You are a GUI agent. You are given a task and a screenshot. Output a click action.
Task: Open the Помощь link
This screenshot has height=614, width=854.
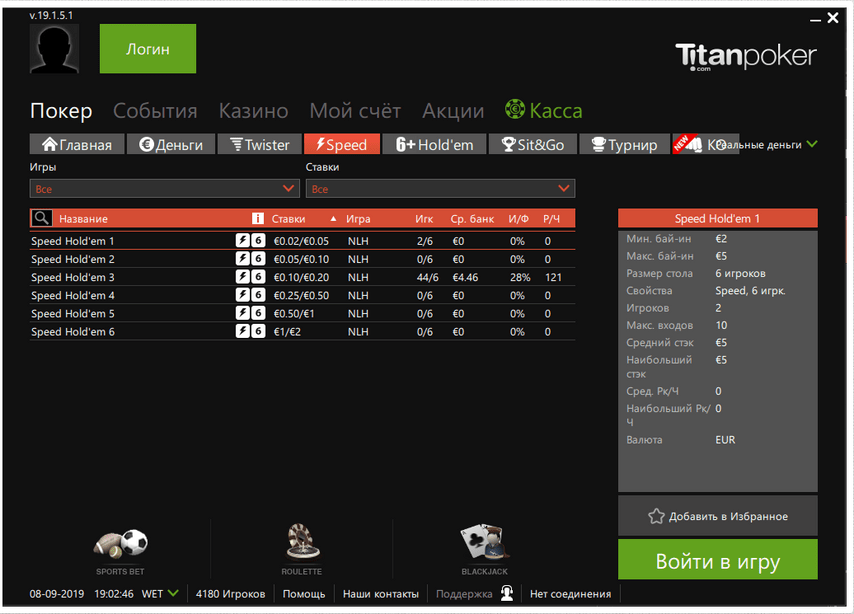click(x=304, y=594)
